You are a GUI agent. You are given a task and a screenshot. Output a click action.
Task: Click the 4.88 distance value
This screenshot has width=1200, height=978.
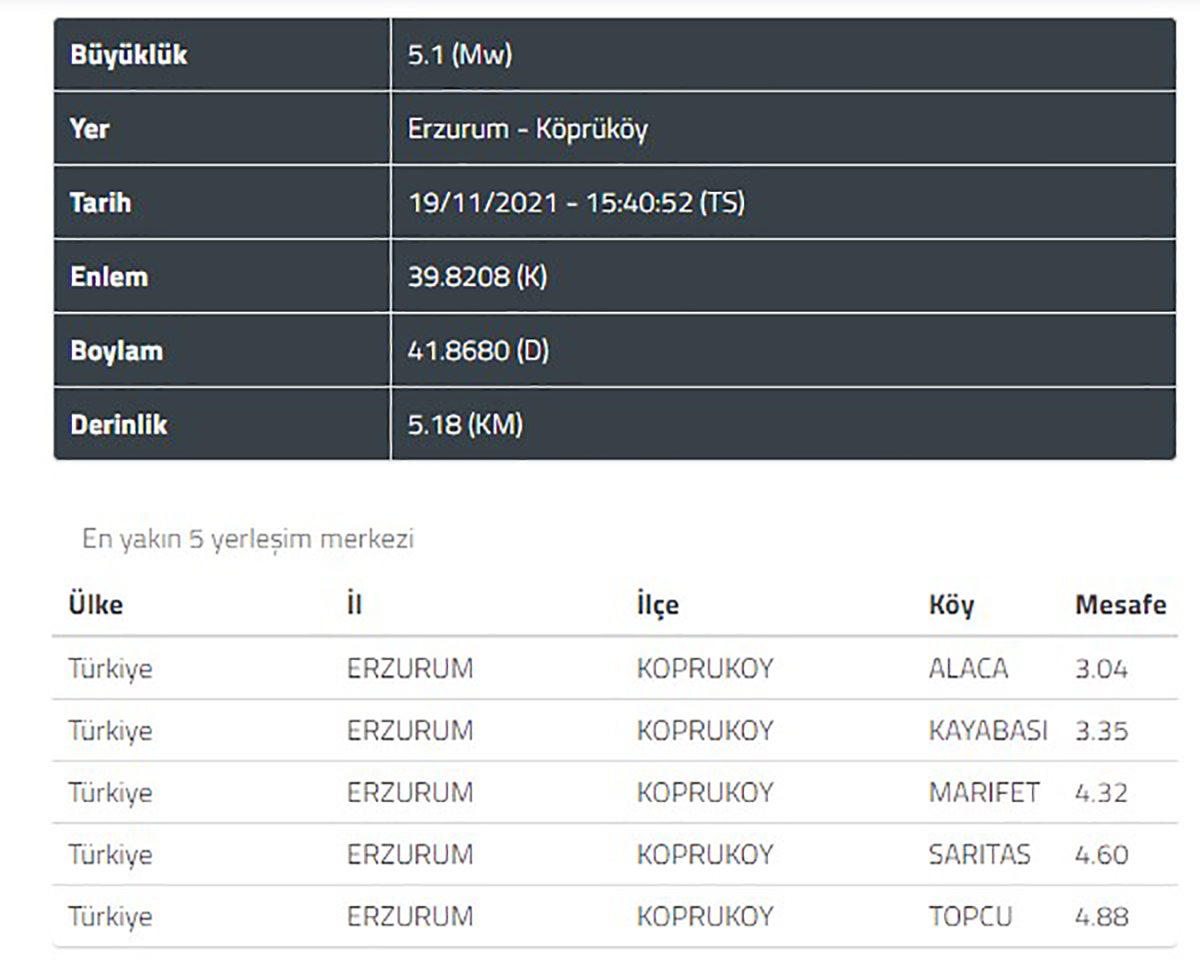pyautogui.click(x=1101, y=917)
